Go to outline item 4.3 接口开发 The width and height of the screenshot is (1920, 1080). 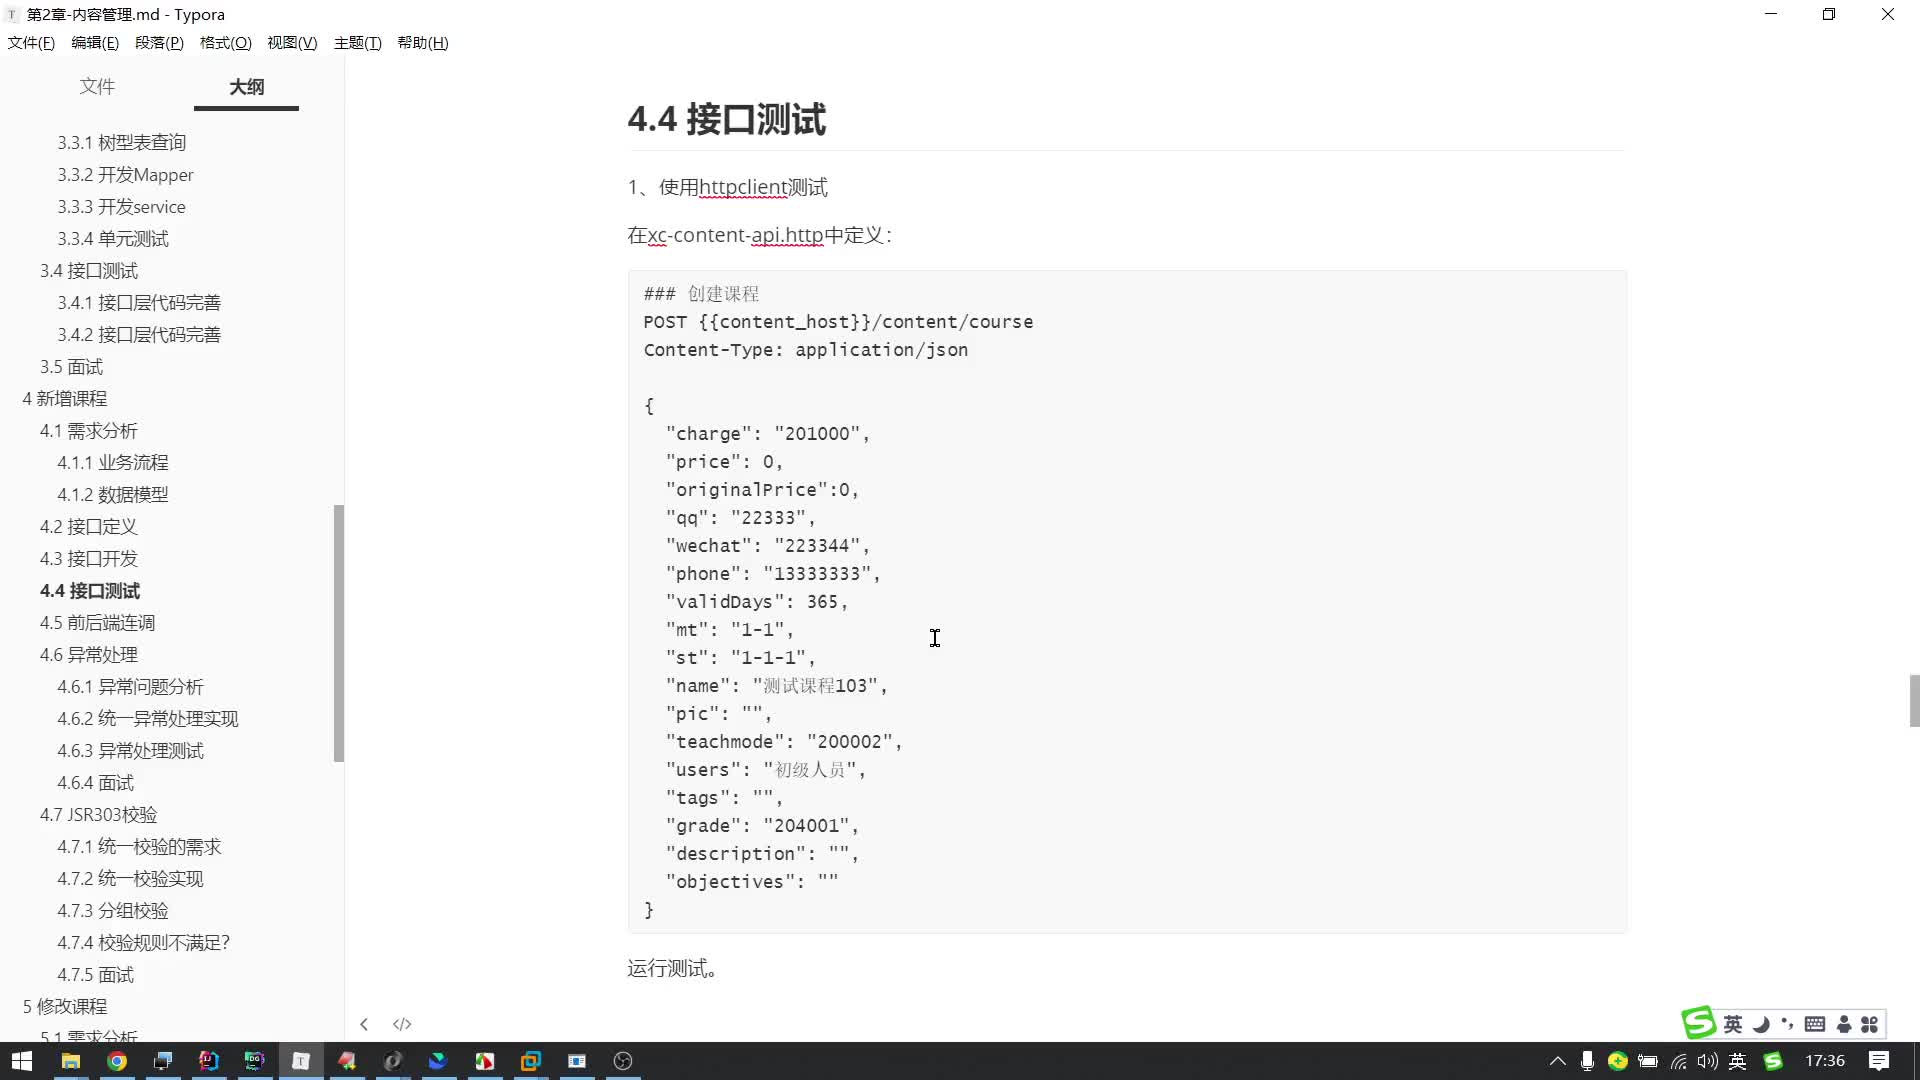pyautogui.click(x=88, y=559)
